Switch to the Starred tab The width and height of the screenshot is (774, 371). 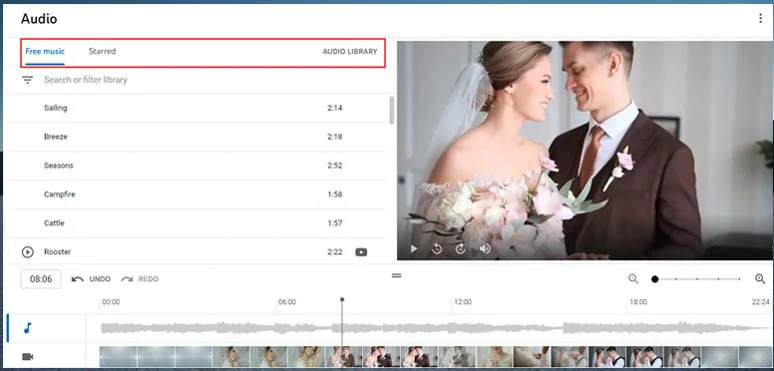[x=102, y=51]
